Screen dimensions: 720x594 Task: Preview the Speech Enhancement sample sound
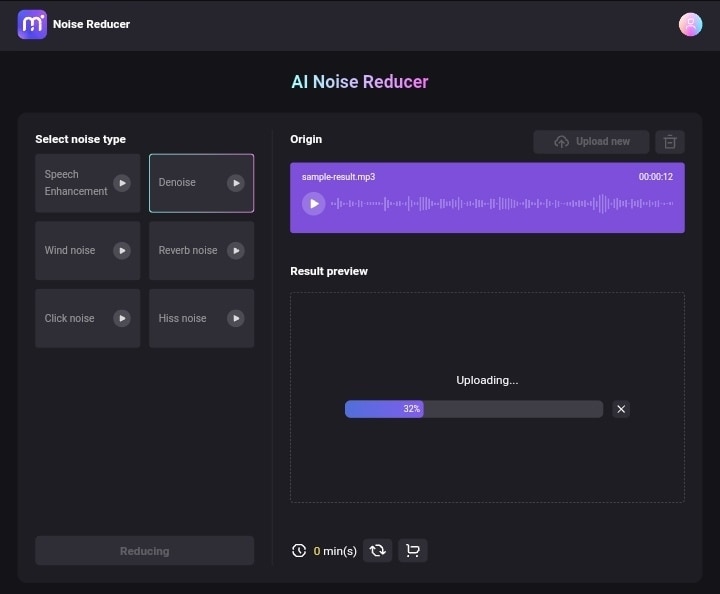[122, 183]
